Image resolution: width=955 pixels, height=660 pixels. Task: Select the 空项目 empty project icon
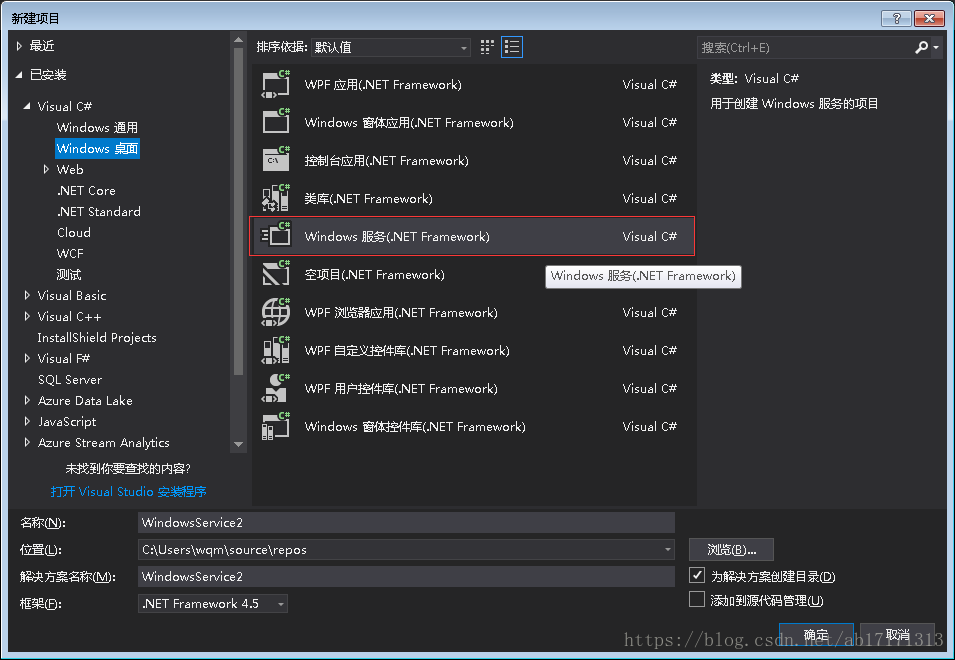coord(276,274)
